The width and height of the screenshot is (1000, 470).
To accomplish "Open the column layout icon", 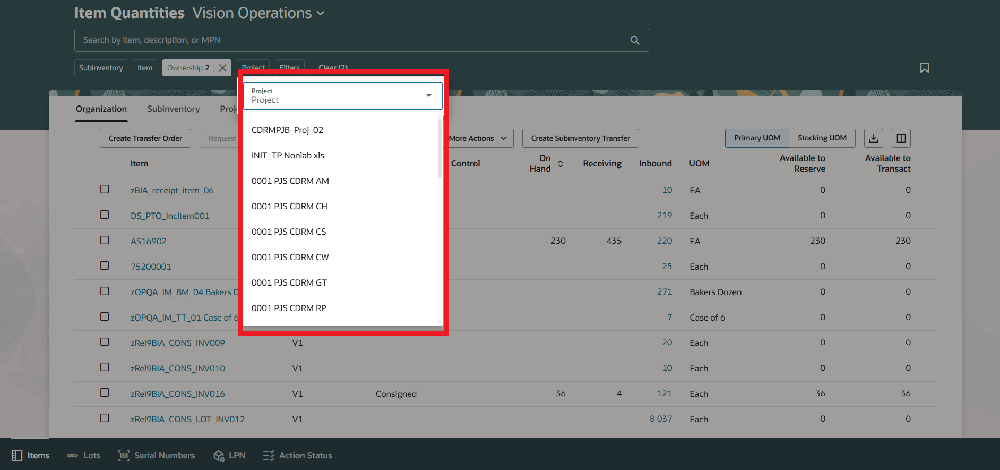I will click(x=900, y=138).
